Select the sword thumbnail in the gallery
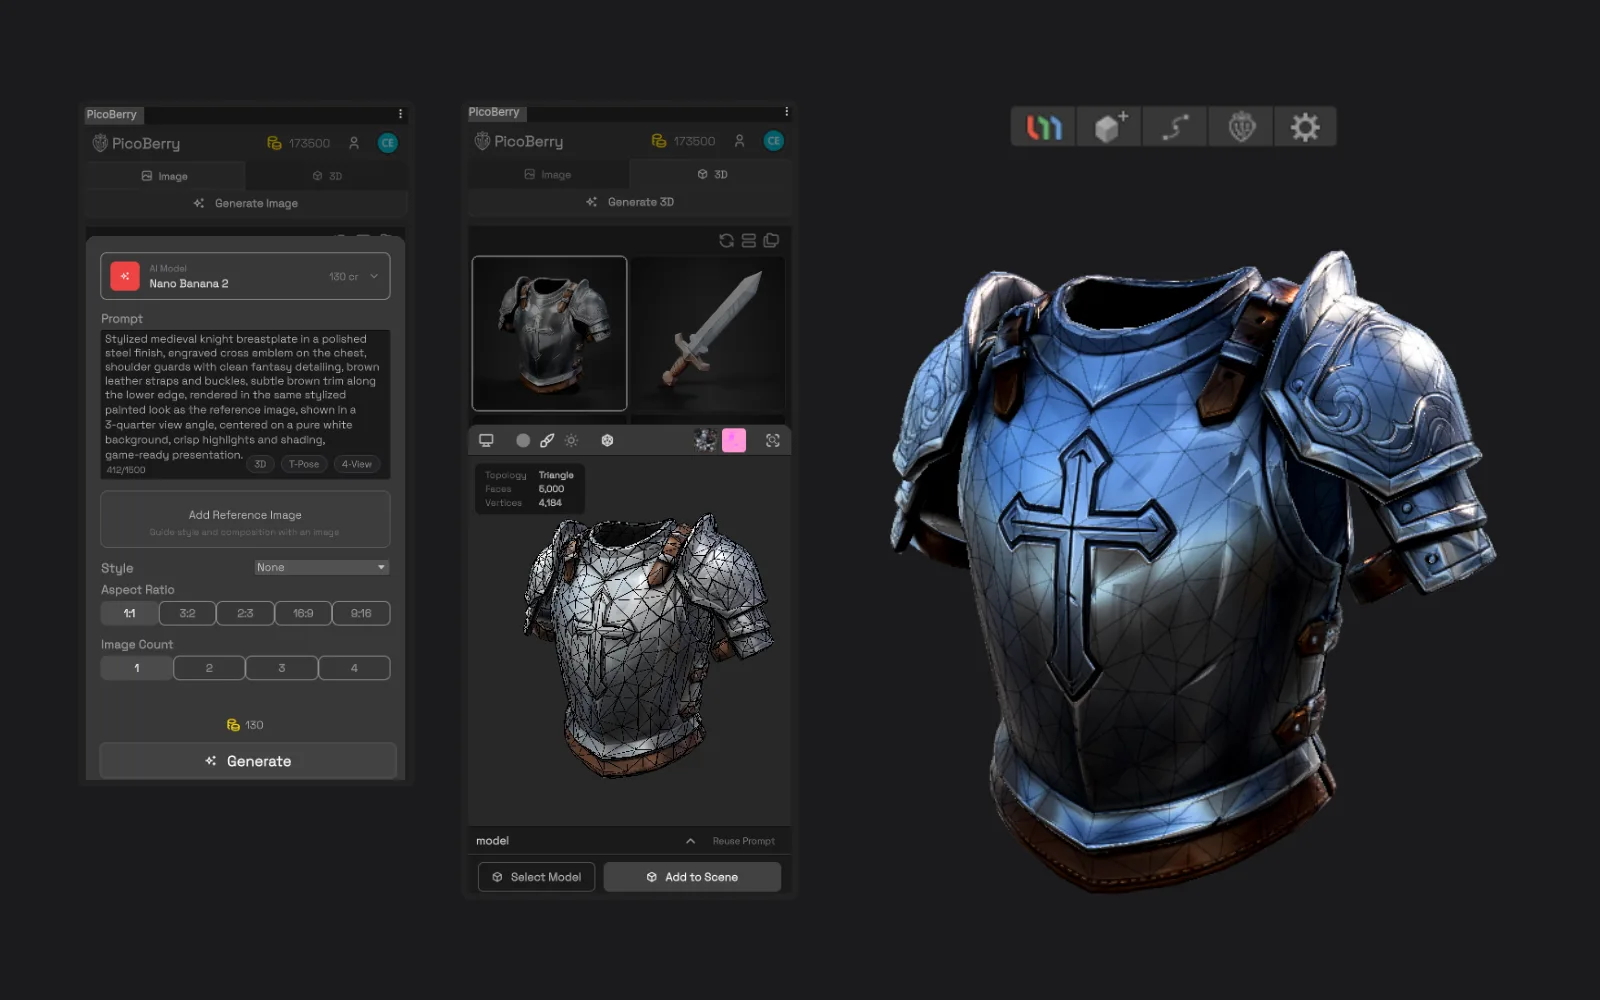 tap(708, 333)
